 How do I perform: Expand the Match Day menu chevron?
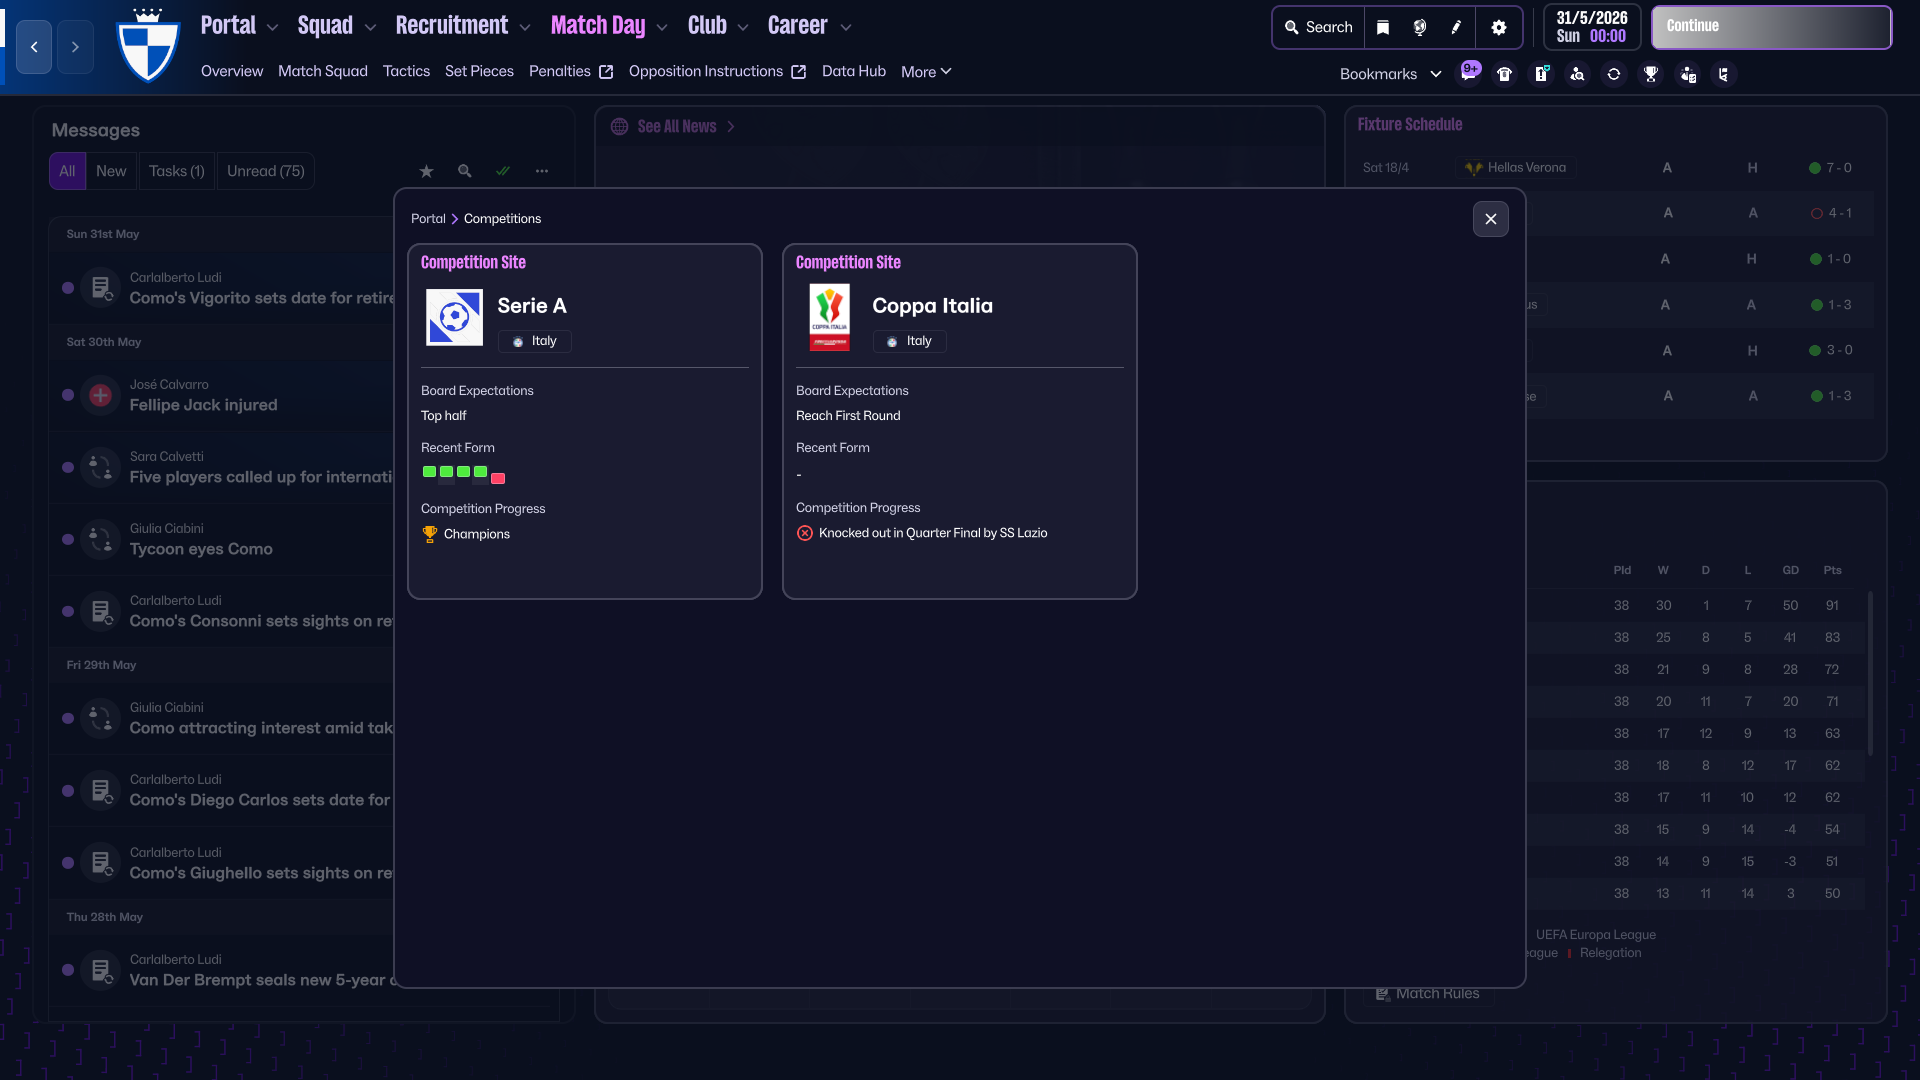[x=662, y=28]
